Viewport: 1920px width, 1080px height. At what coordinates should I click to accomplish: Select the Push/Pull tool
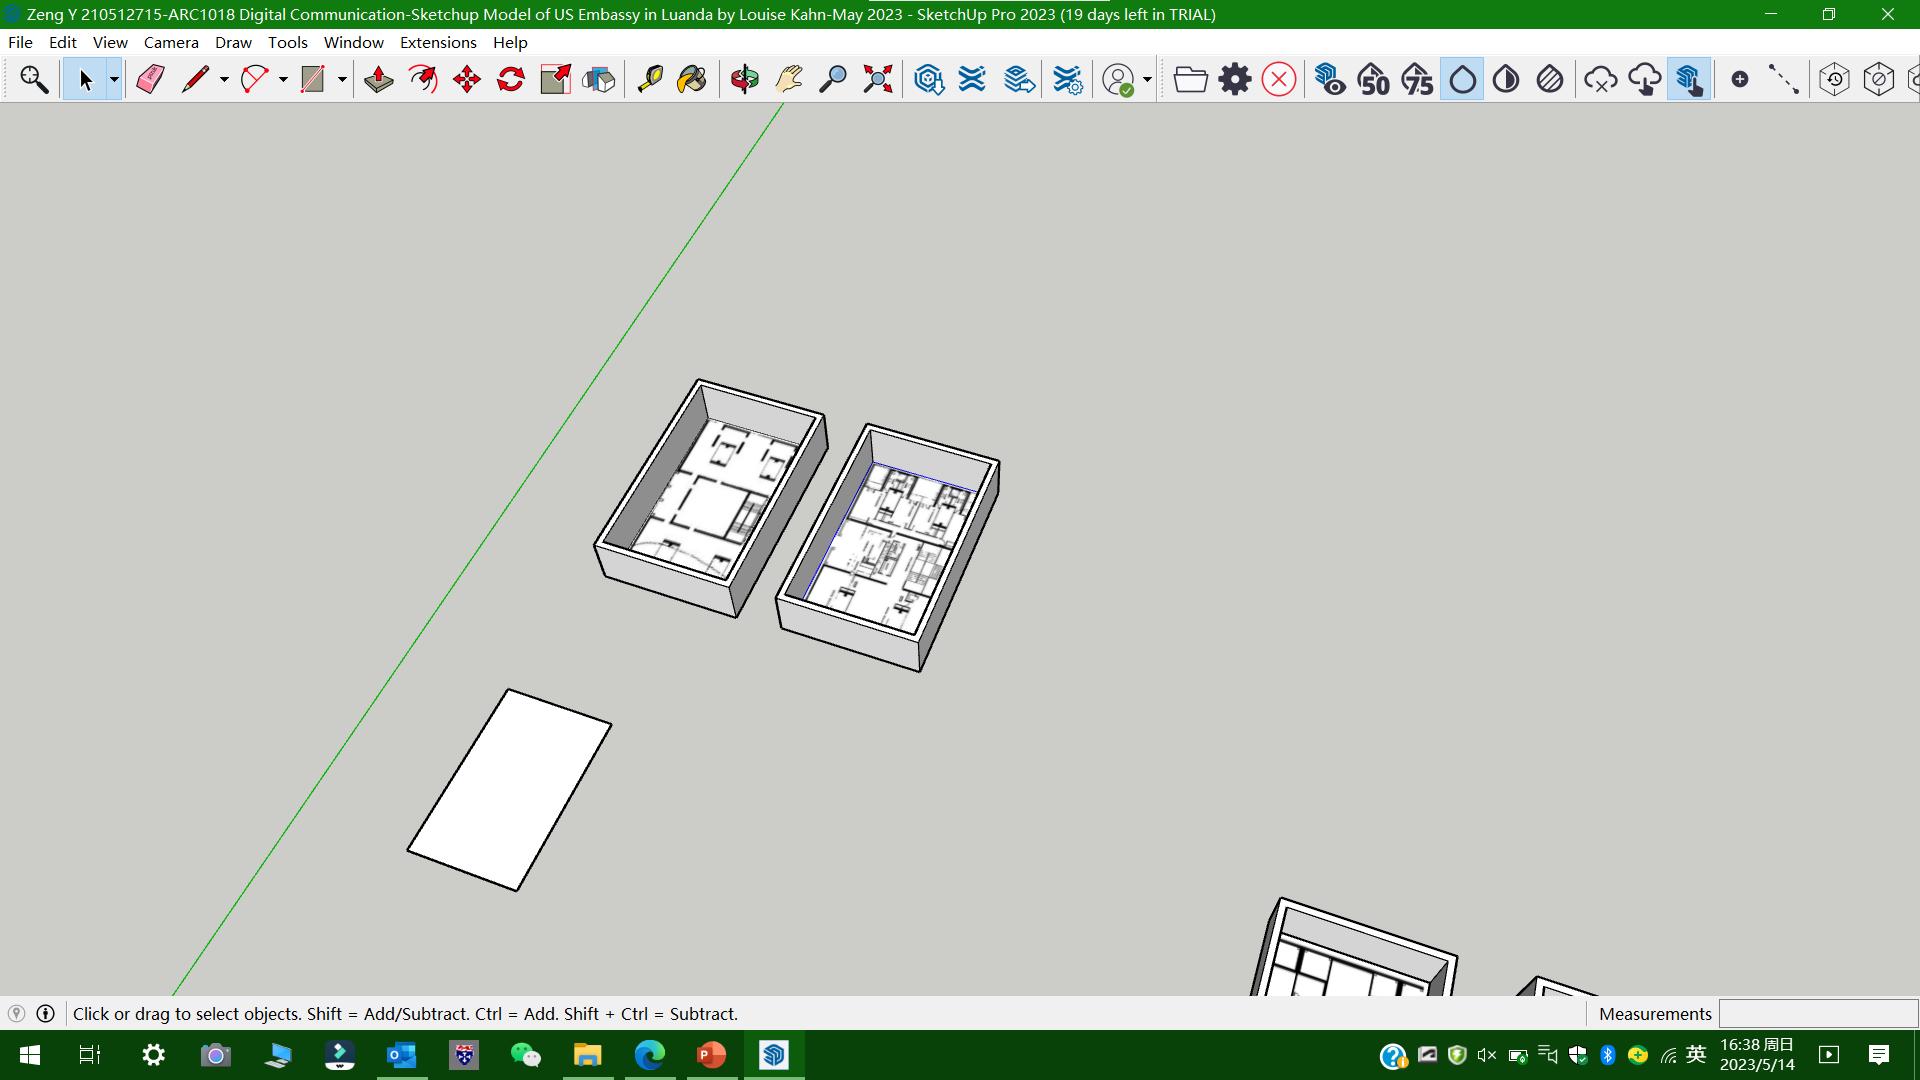[x=378, y=79]
